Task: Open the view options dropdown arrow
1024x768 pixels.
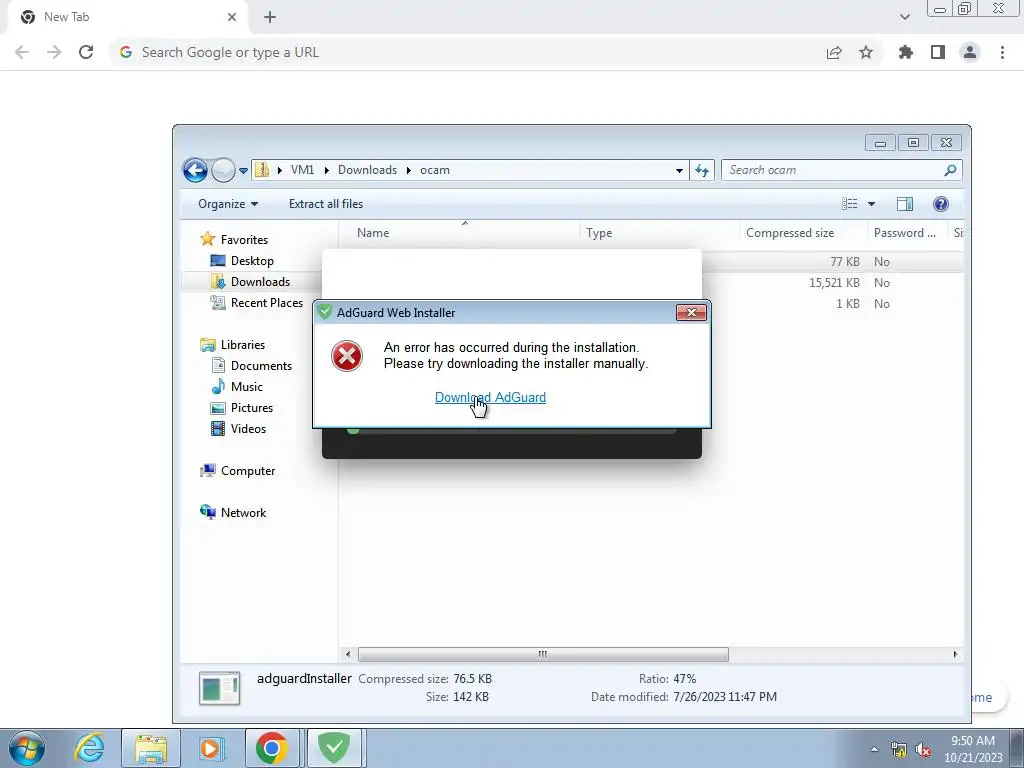Action: pyautogui.click(x=871, y=204)
